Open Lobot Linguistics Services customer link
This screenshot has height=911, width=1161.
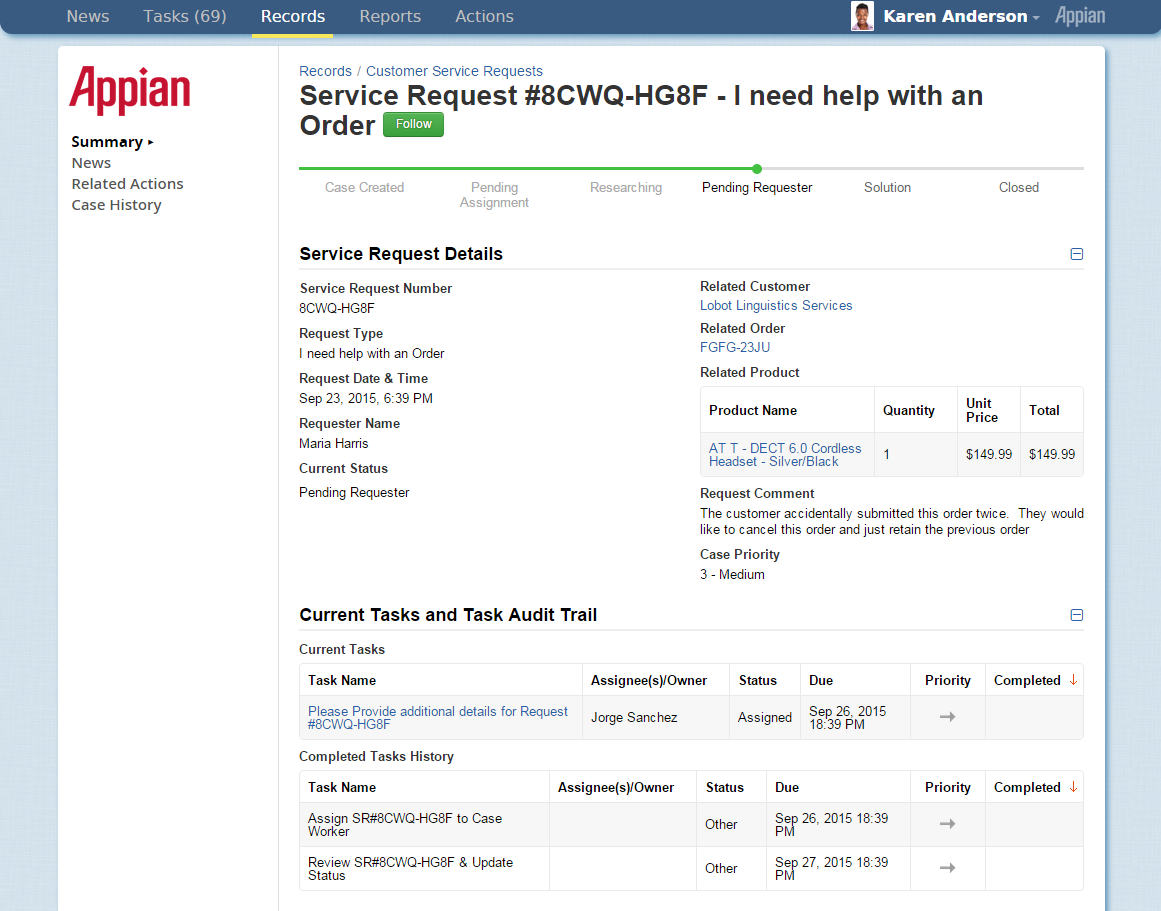click(x=776, y=305)
